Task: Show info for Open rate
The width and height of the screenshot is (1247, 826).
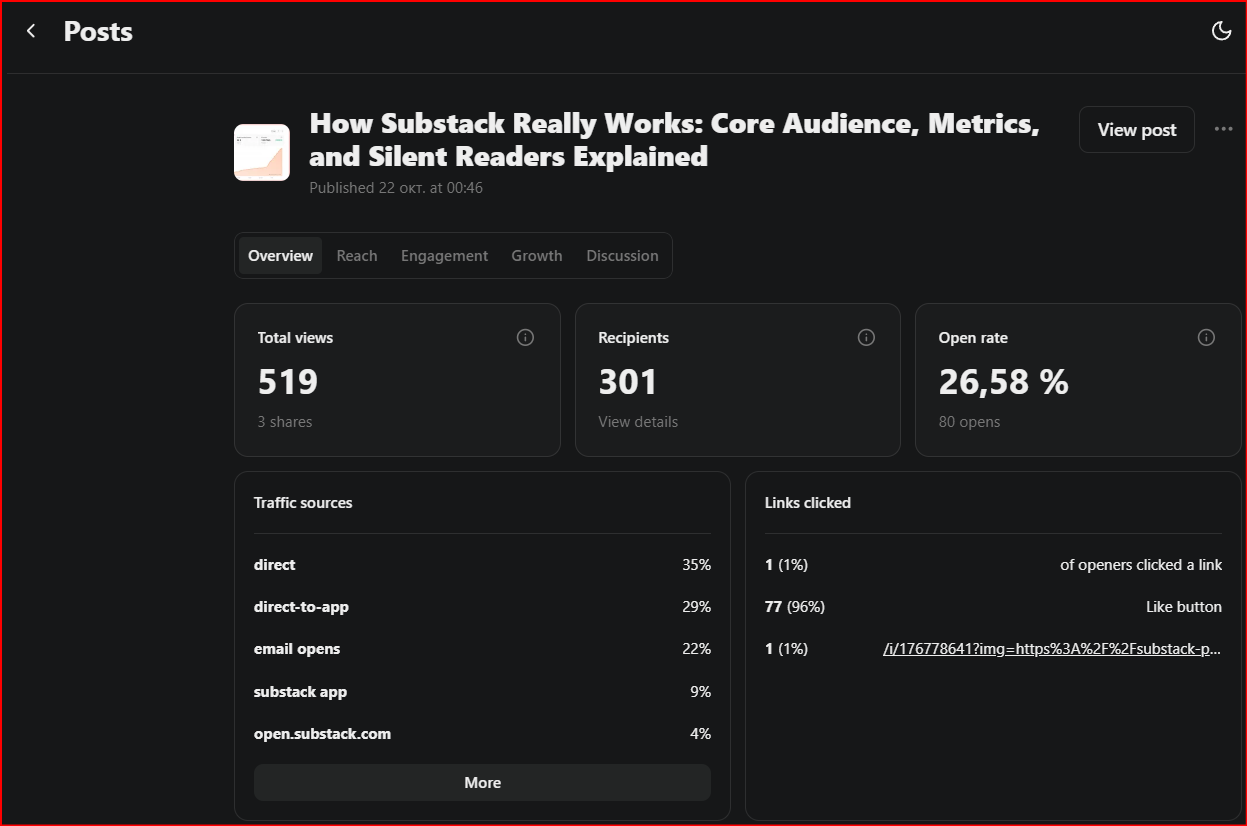Action: (x=1206, y=338)
